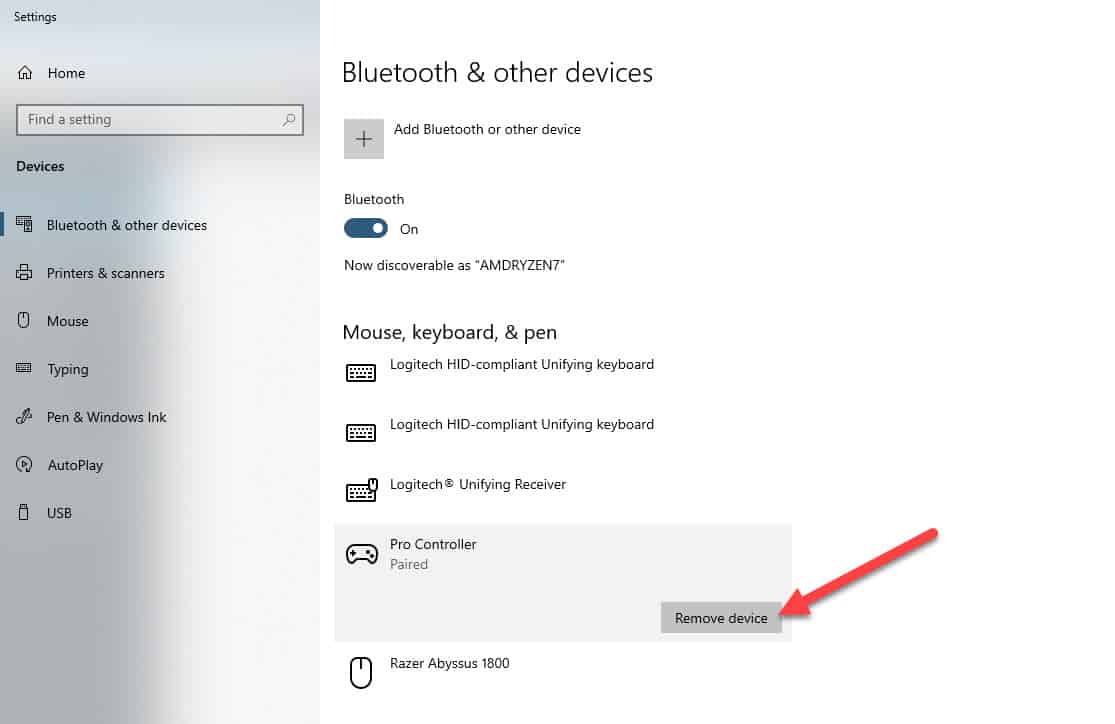This screenshot has width=1115, height=724.
Task: Open Printers & scanners section
Action: (x=105, y=273)
